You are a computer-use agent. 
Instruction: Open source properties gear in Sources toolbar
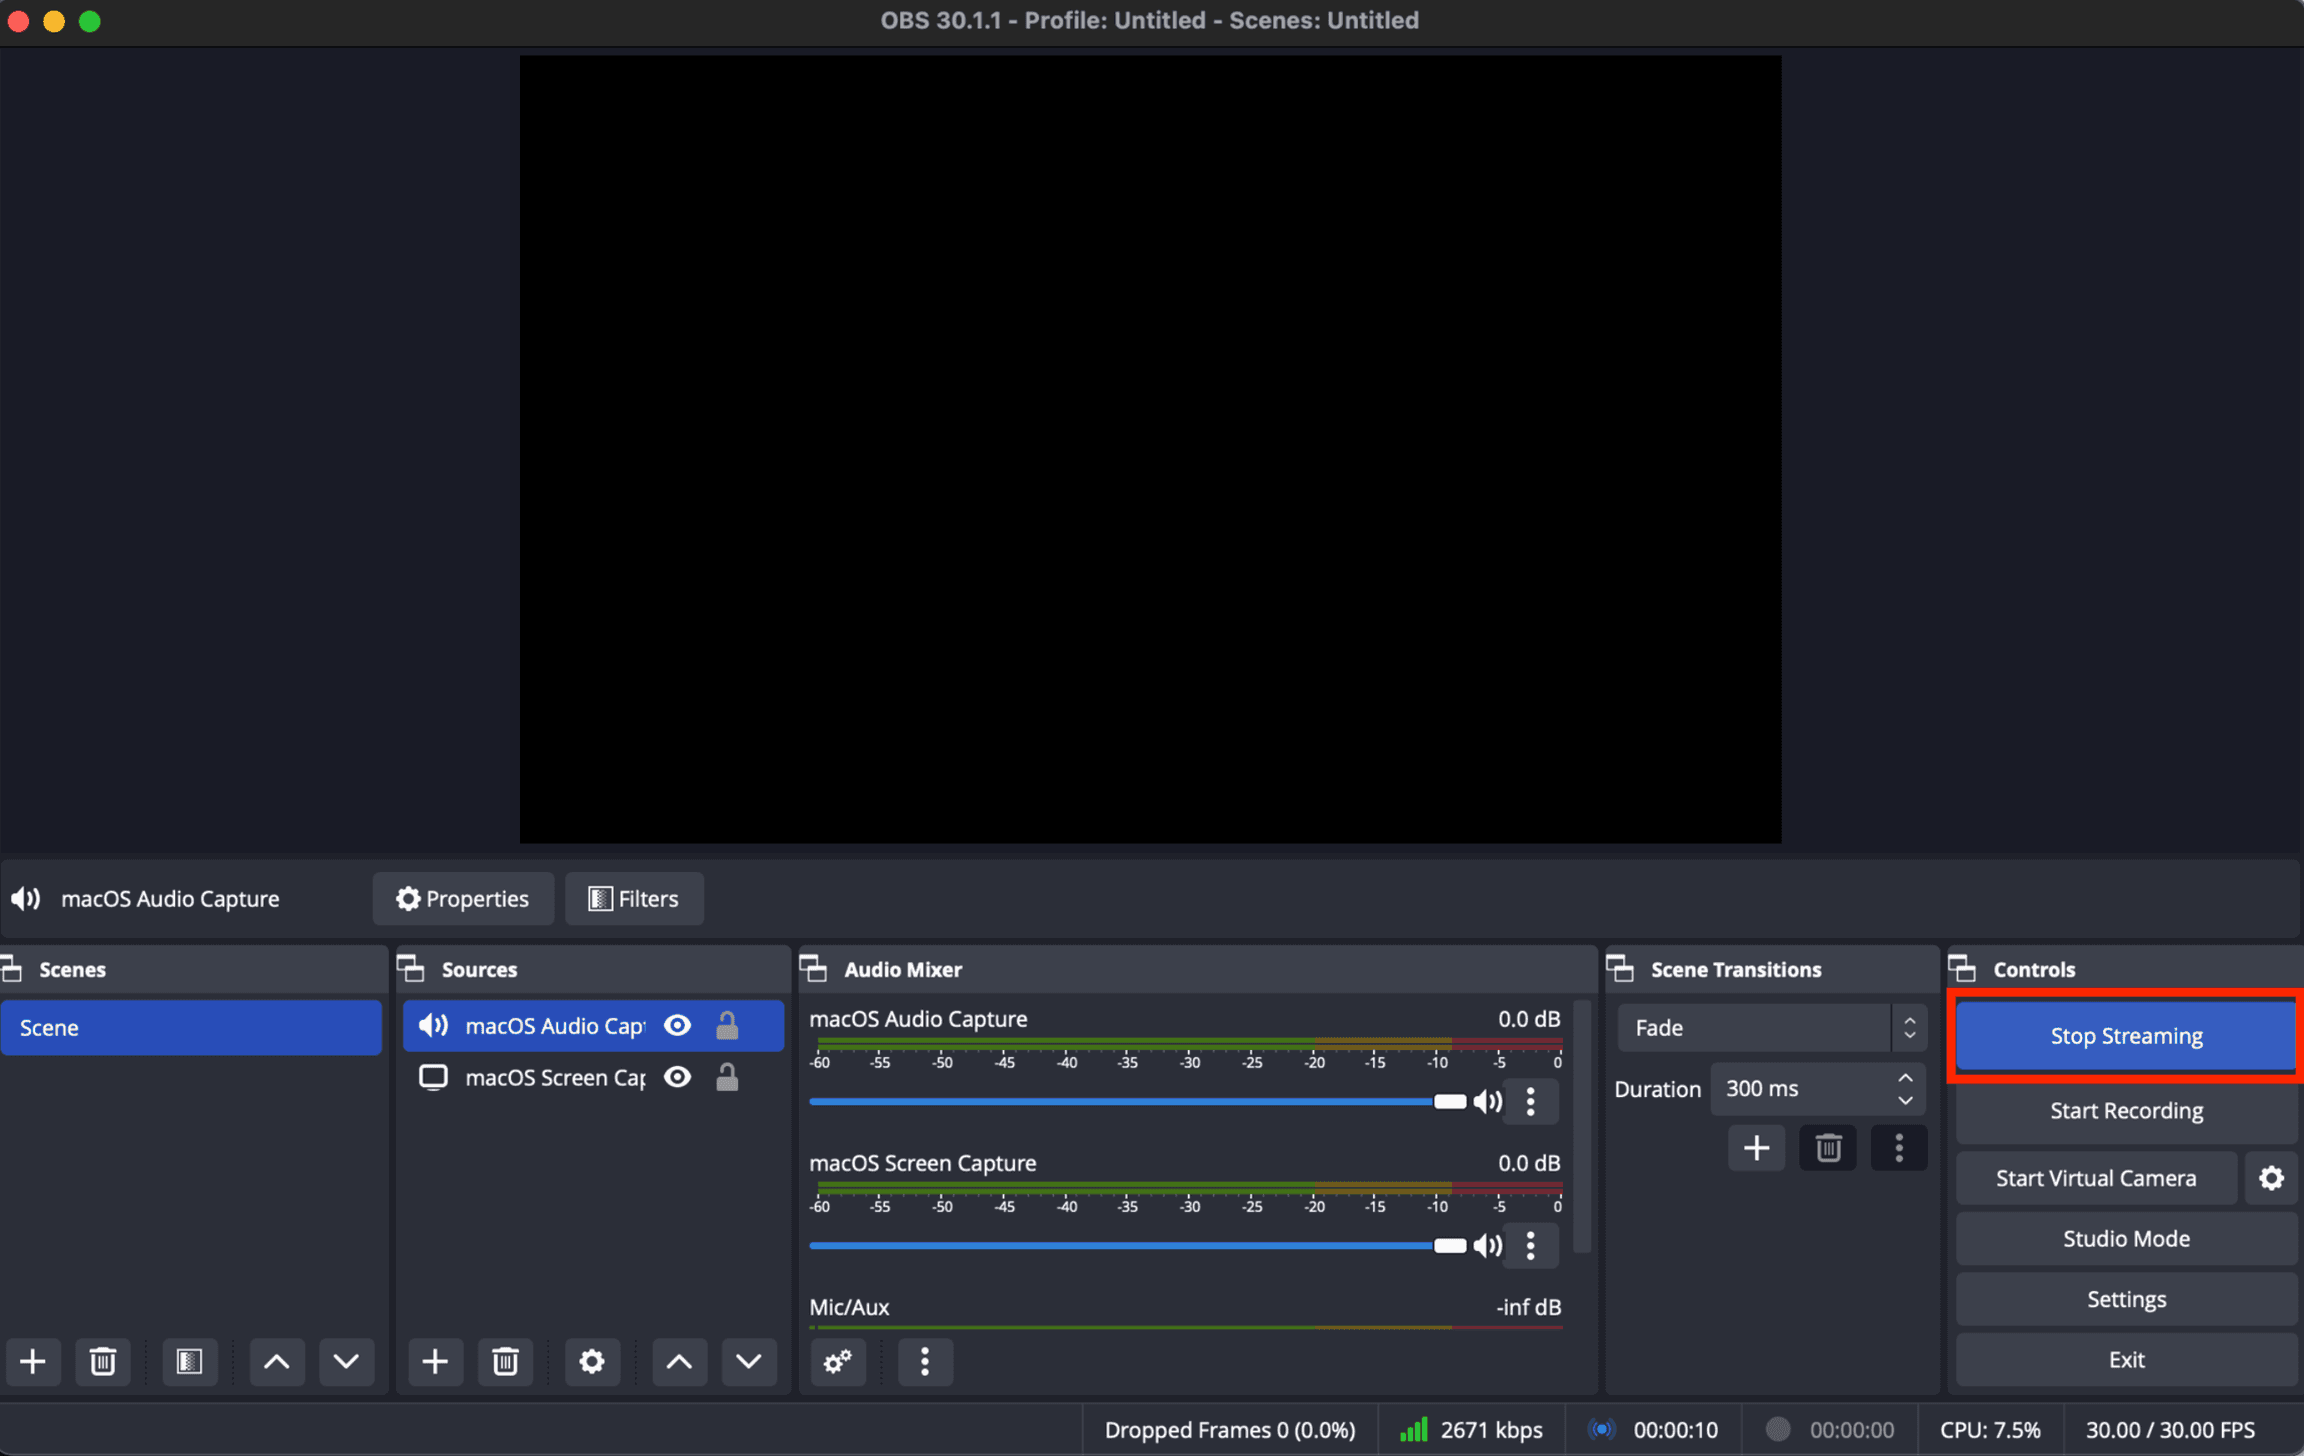coord(592,1361)
